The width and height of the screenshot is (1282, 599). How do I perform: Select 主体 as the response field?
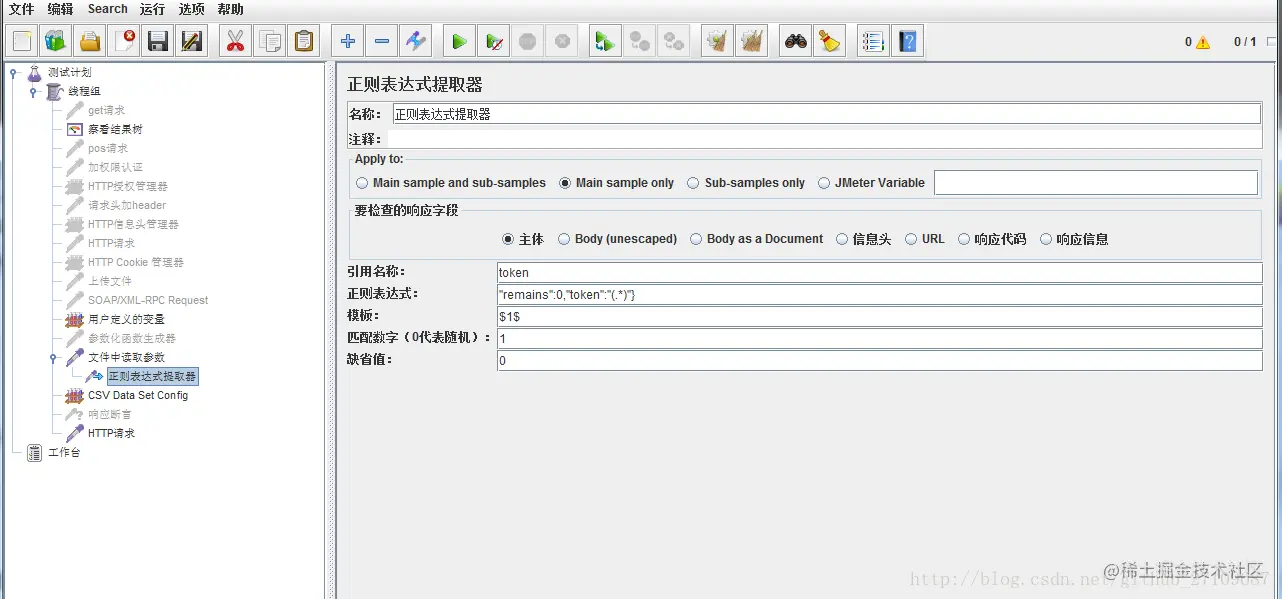coord(523,239)
